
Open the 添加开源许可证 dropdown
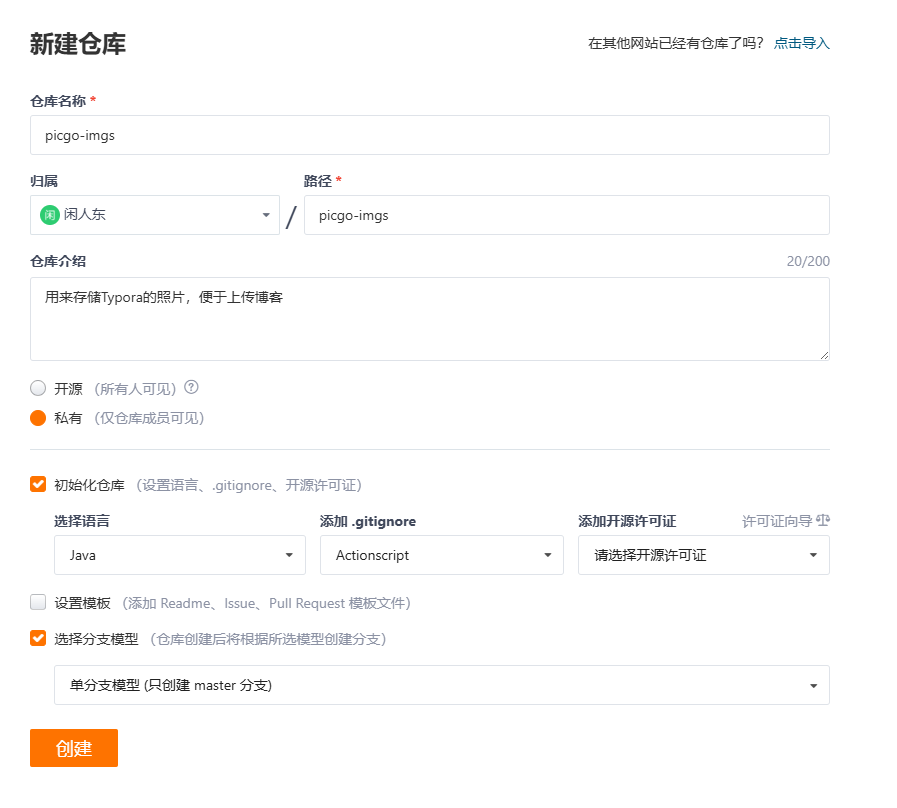pyautogui.click(x=703, y=555)
